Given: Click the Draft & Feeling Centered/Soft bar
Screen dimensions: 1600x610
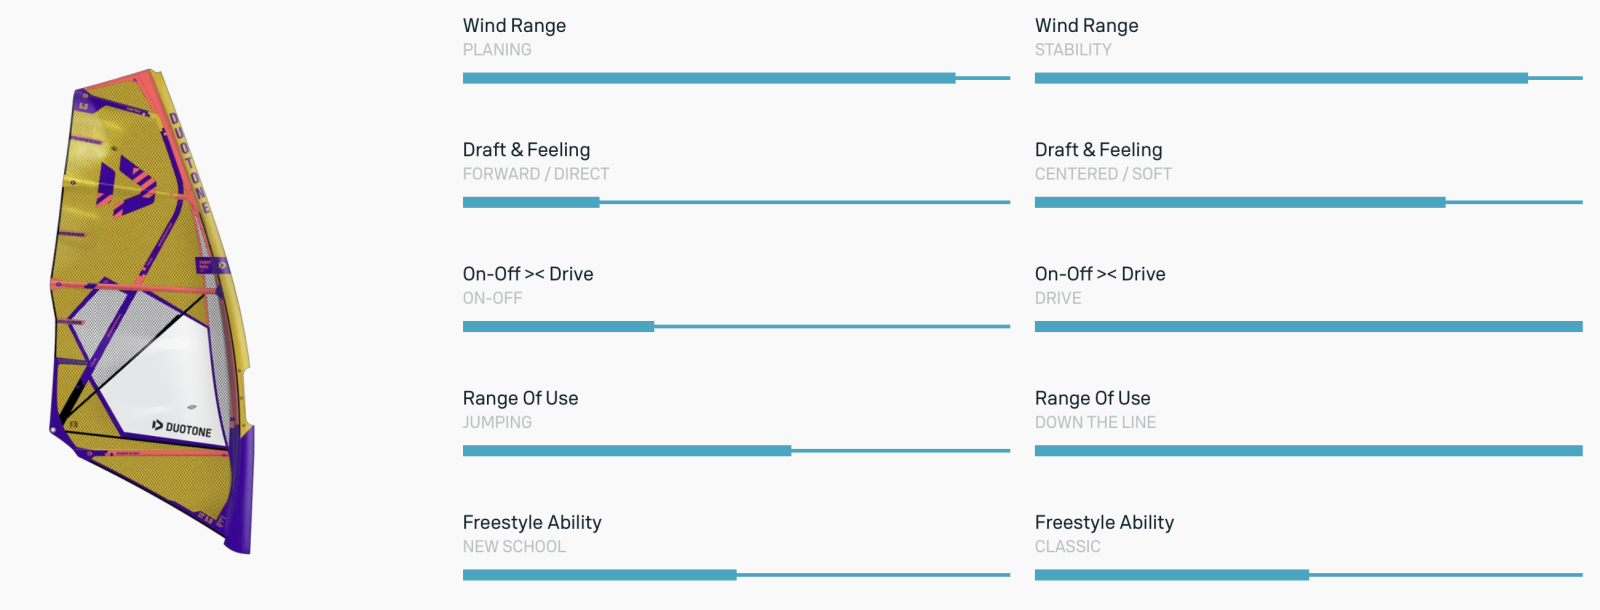Looking at the screenshot, I should pyautogui.click(x=1308, y=202).
